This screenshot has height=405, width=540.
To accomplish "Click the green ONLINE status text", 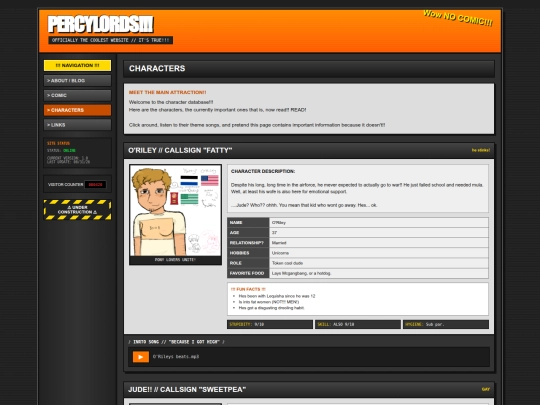I will point(69,150).
